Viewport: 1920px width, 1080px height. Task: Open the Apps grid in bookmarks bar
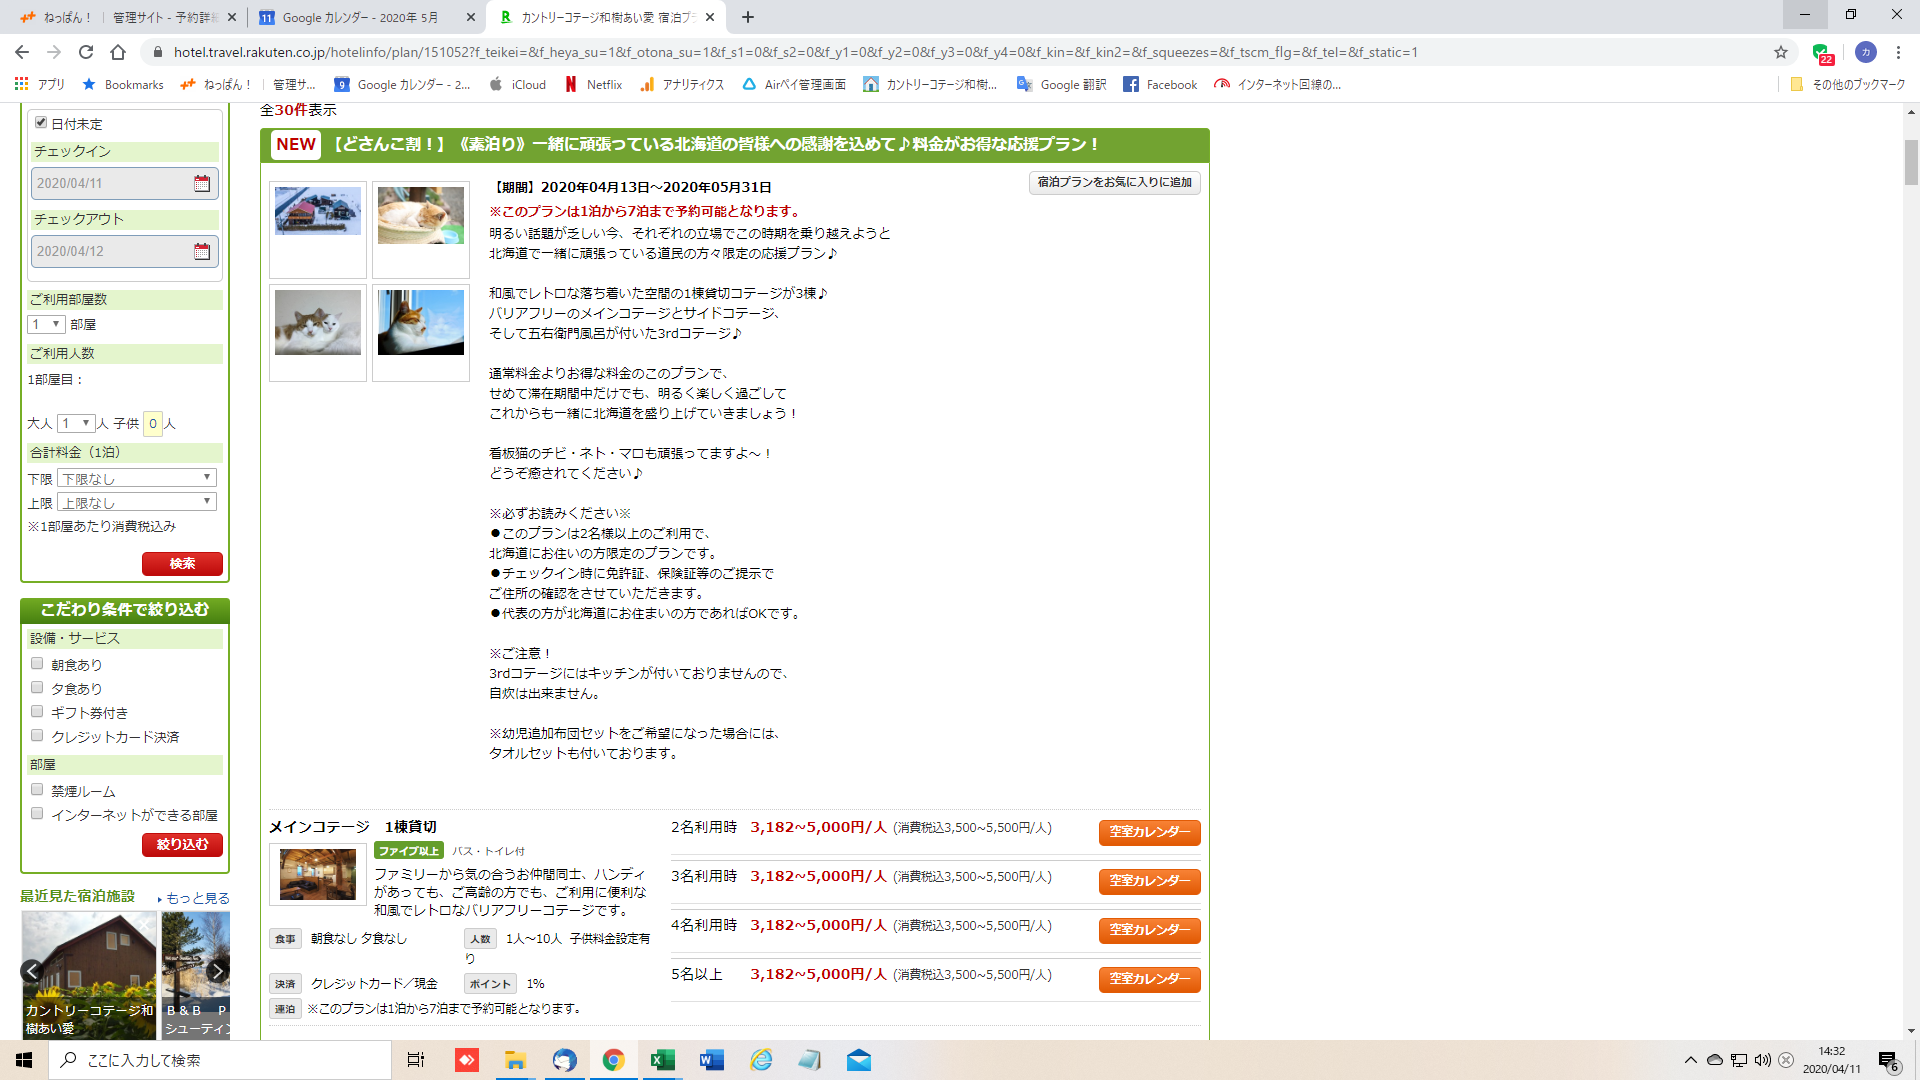pyautogui.click(x=39, y=84)
